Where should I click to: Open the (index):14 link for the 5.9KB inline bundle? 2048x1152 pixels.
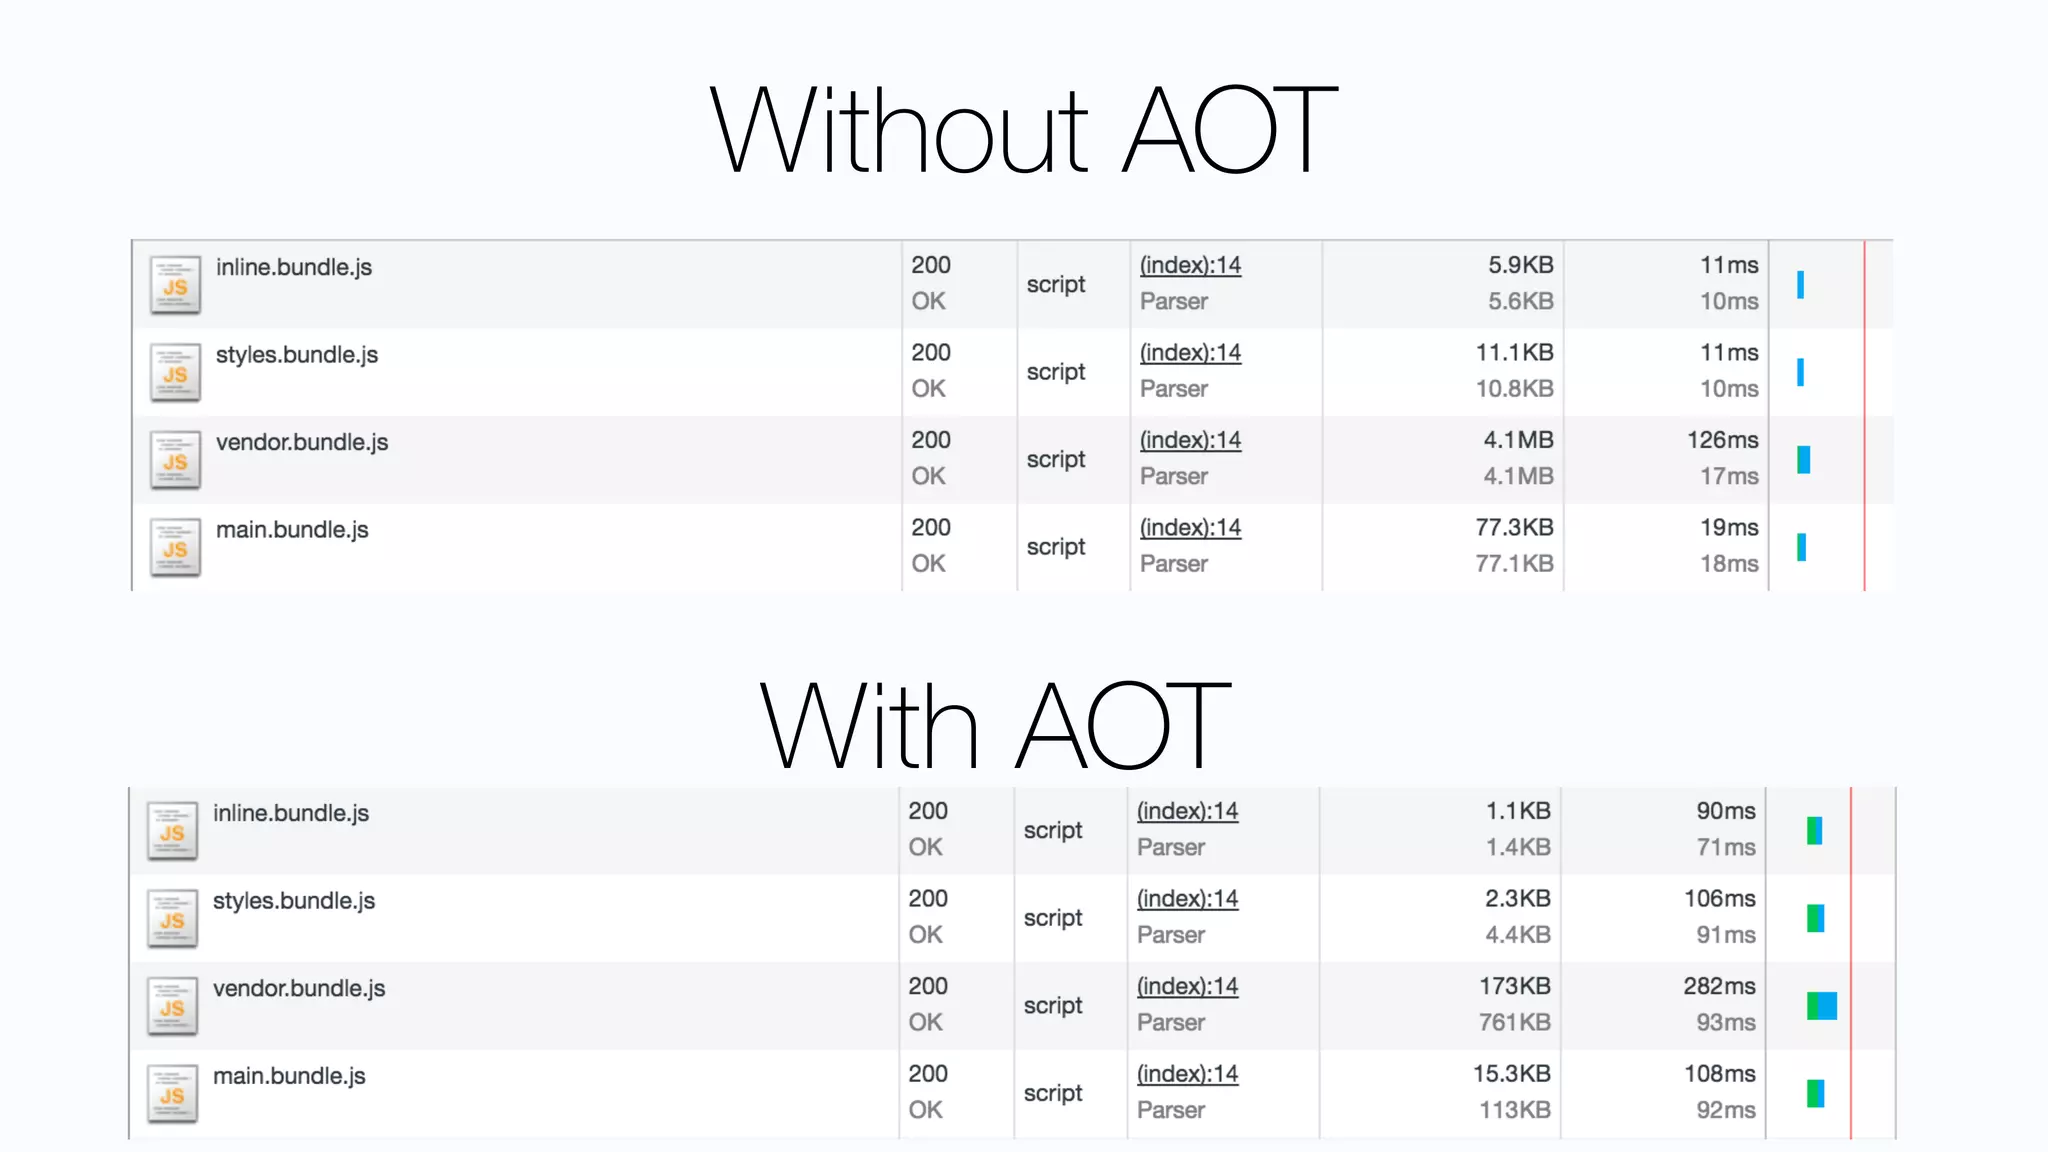click(x=1190, y=265)
